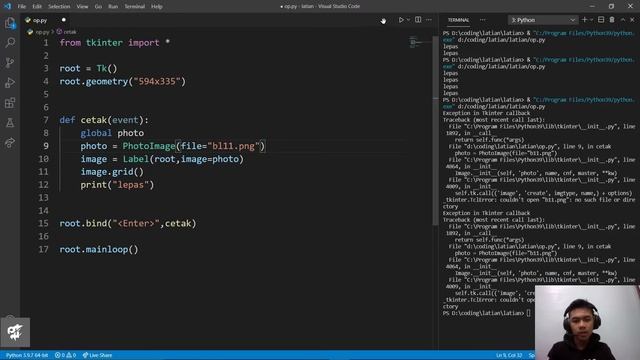Open the Source Control view
The height and width of the screenshot is (360, 640).
tap(10, 62)
